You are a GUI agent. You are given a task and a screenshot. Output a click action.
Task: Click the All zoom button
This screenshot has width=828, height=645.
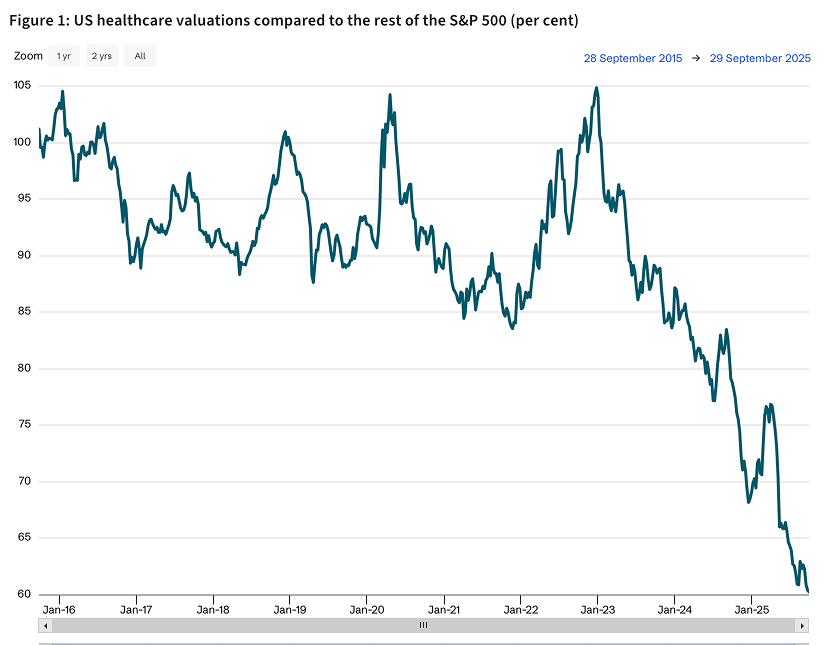click(x=139, y=56)
